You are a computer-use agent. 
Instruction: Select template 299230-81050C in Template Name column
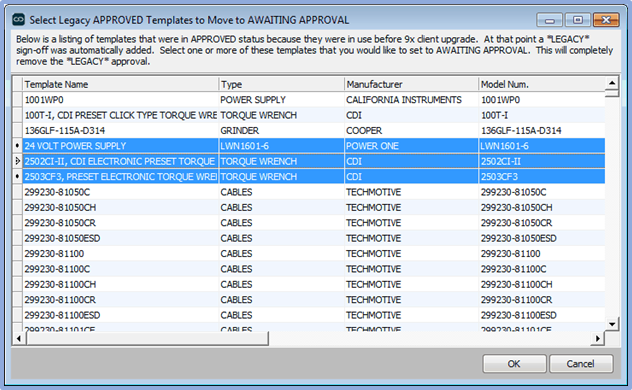[121, 192]
